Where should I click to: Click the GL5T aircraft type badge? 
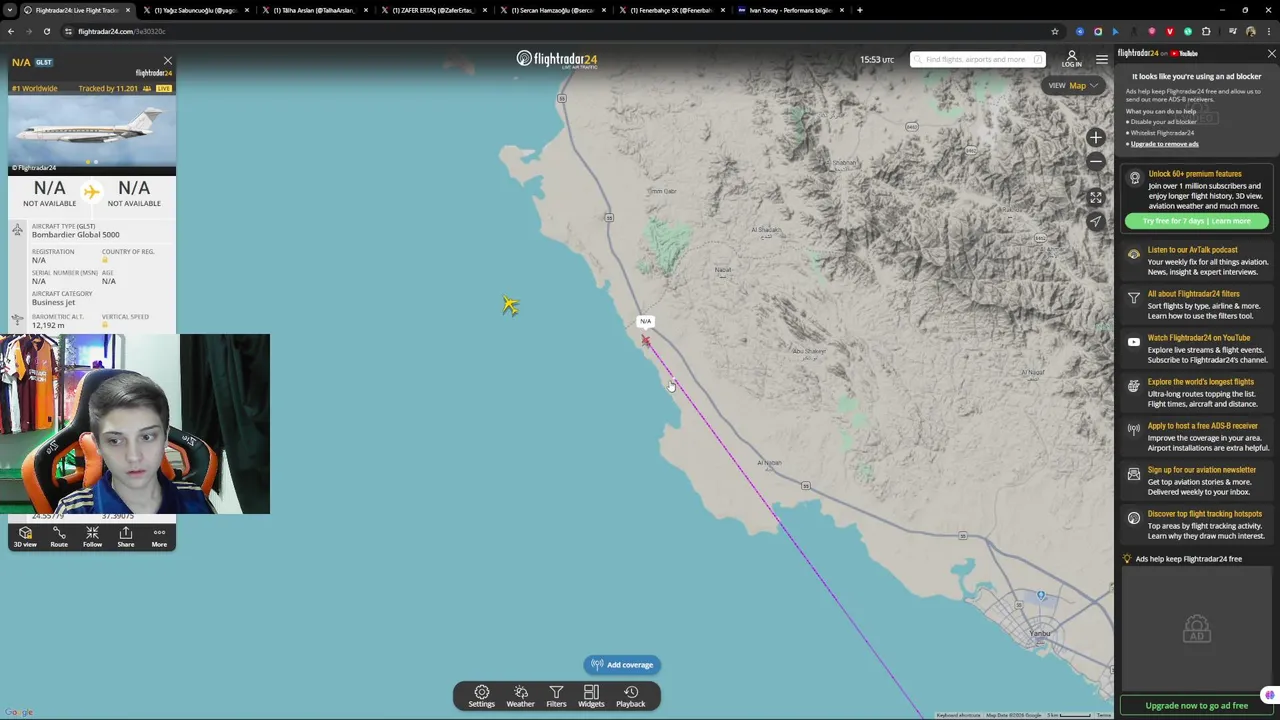[44, 62]
